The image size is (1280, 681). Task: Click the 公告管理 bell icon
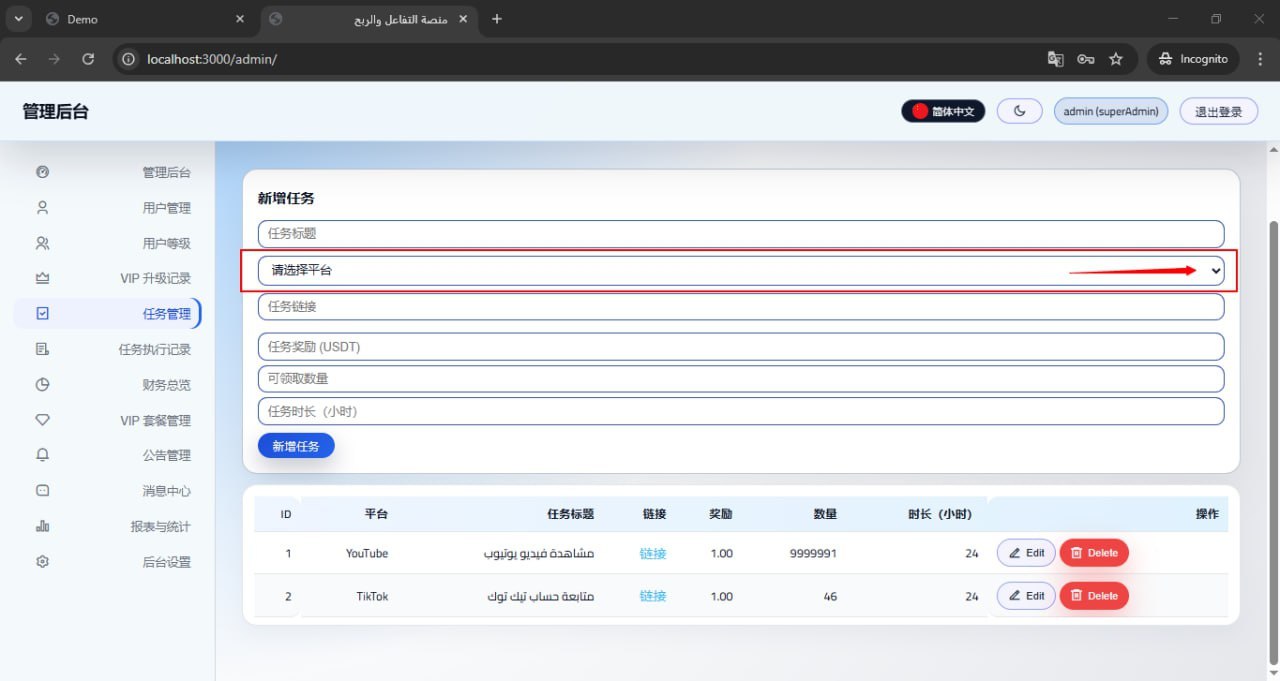click(42, 456)
